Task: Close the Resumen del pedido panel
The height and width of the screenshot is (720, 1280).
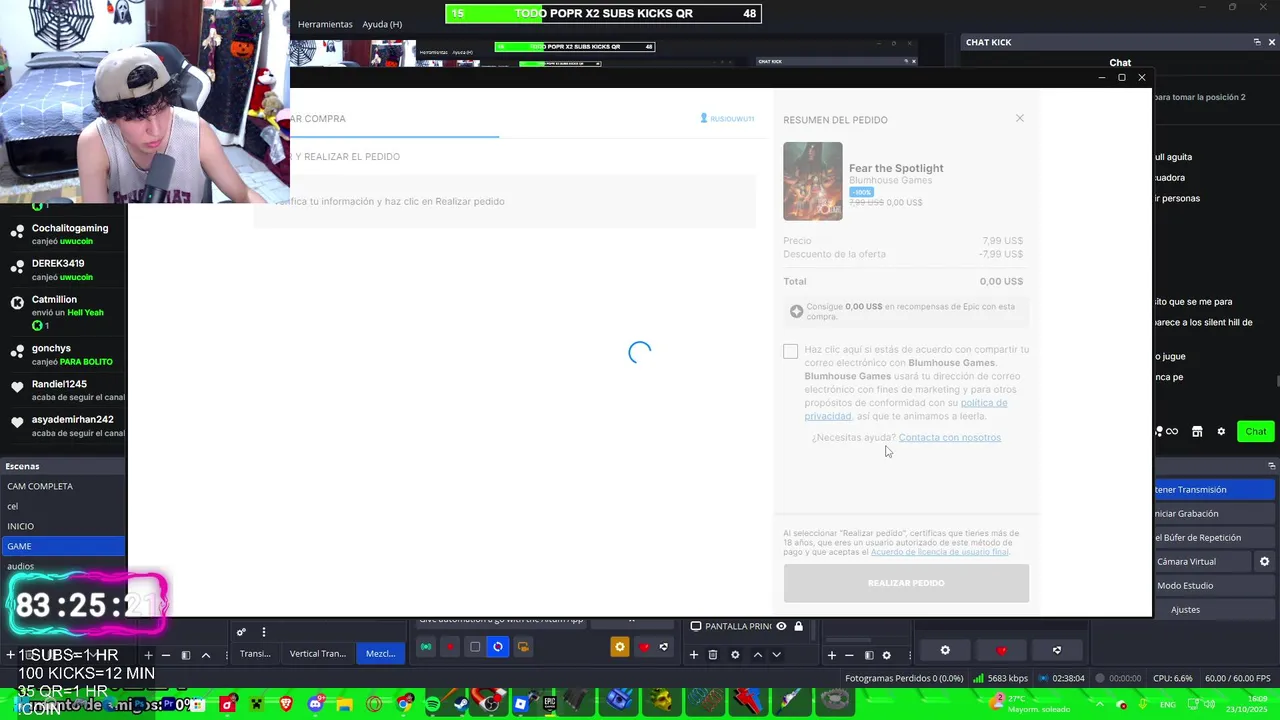Action: 1020,118
